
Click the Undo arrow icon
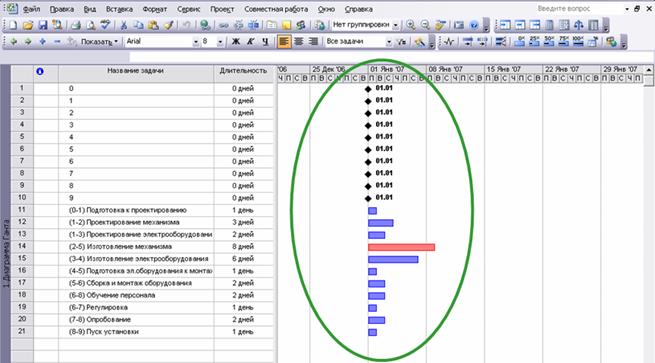[x=186, y=25]
